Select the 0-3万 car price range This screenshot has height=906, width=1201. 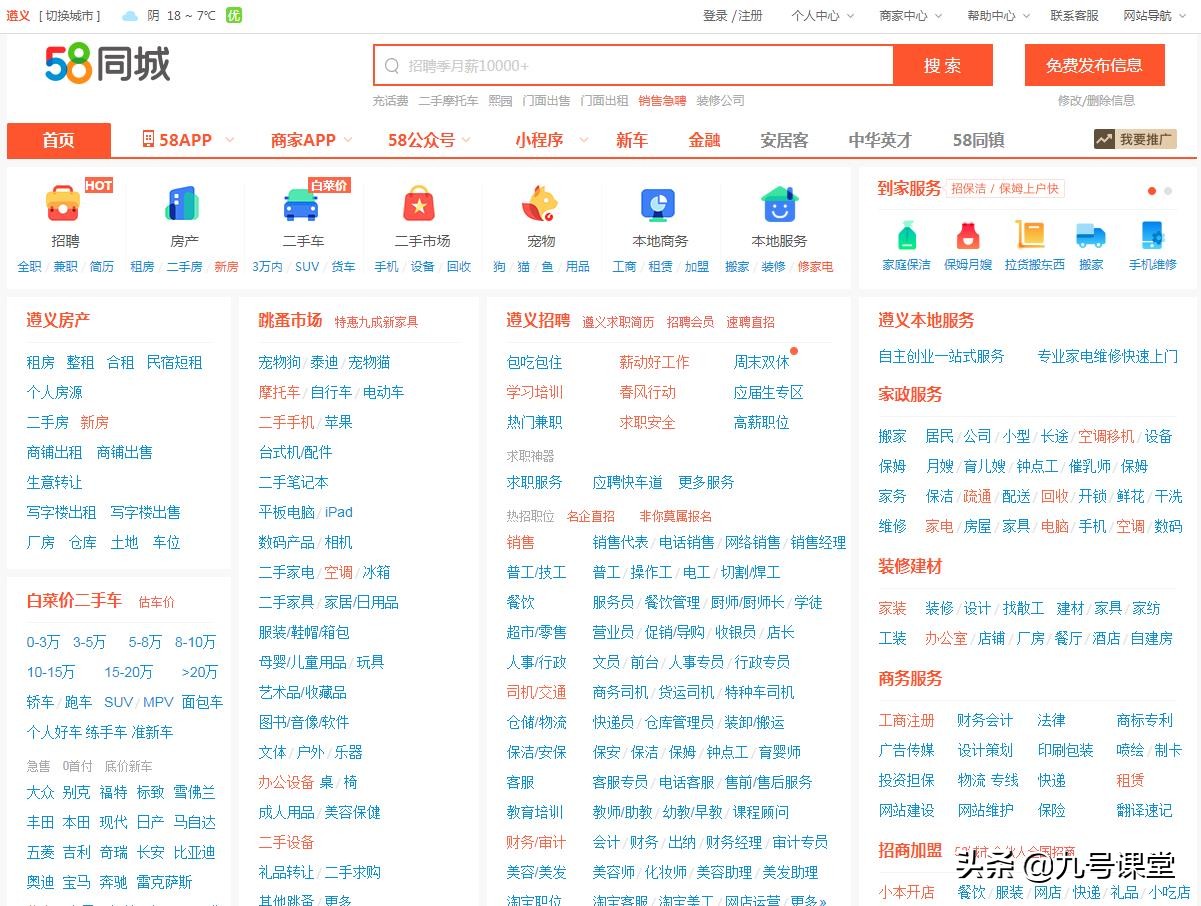tap(43, 642)
